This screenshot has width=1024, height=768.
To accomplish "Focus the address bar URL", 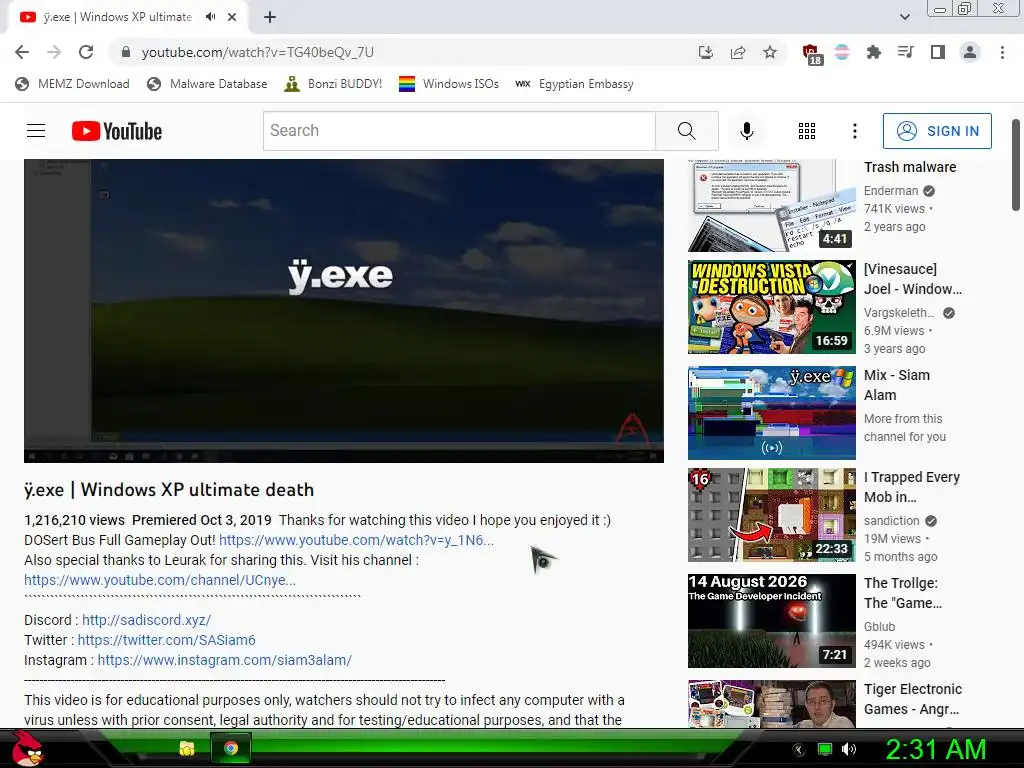I will pyautogui.click(x=257, y=52).
